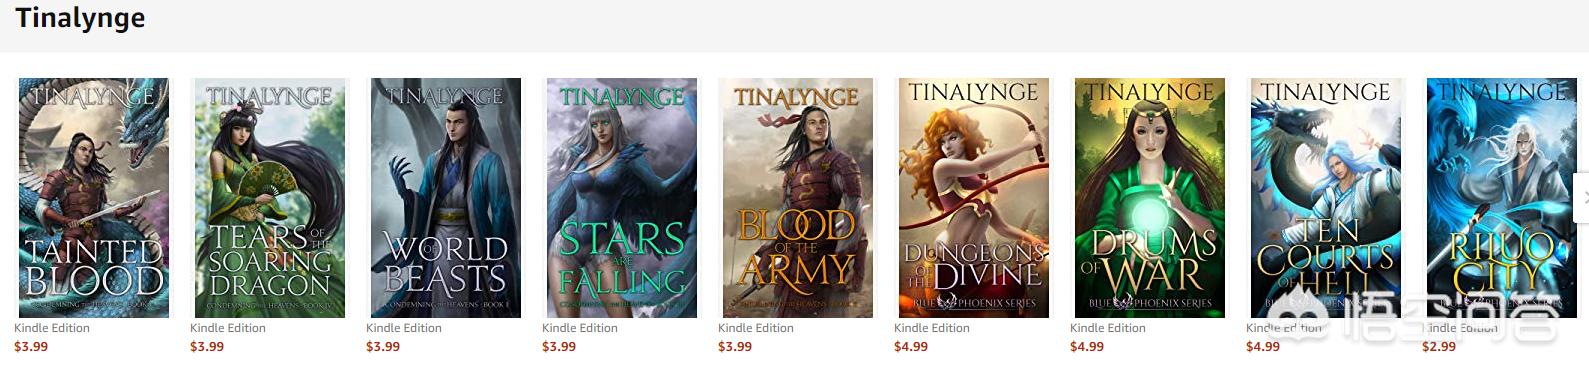1589x373 pixels.
Task: Open the Tainted Blood book cover
Action: pos(94,198)
